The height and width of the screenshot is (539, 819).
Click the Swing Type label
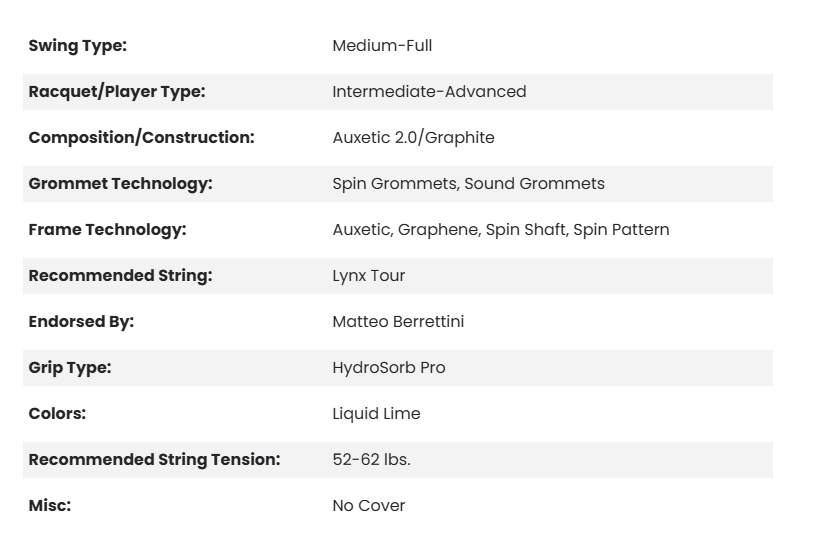click(78, 46)
